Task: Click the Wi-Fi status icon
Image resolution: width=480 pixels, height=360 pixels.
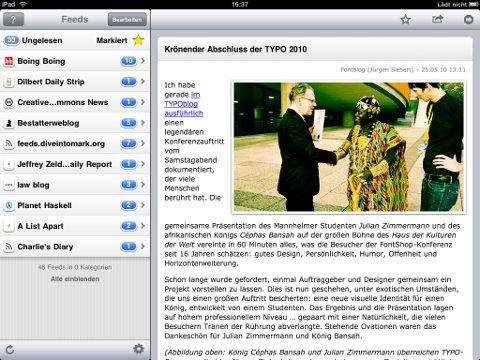Action: click(23, 4)
